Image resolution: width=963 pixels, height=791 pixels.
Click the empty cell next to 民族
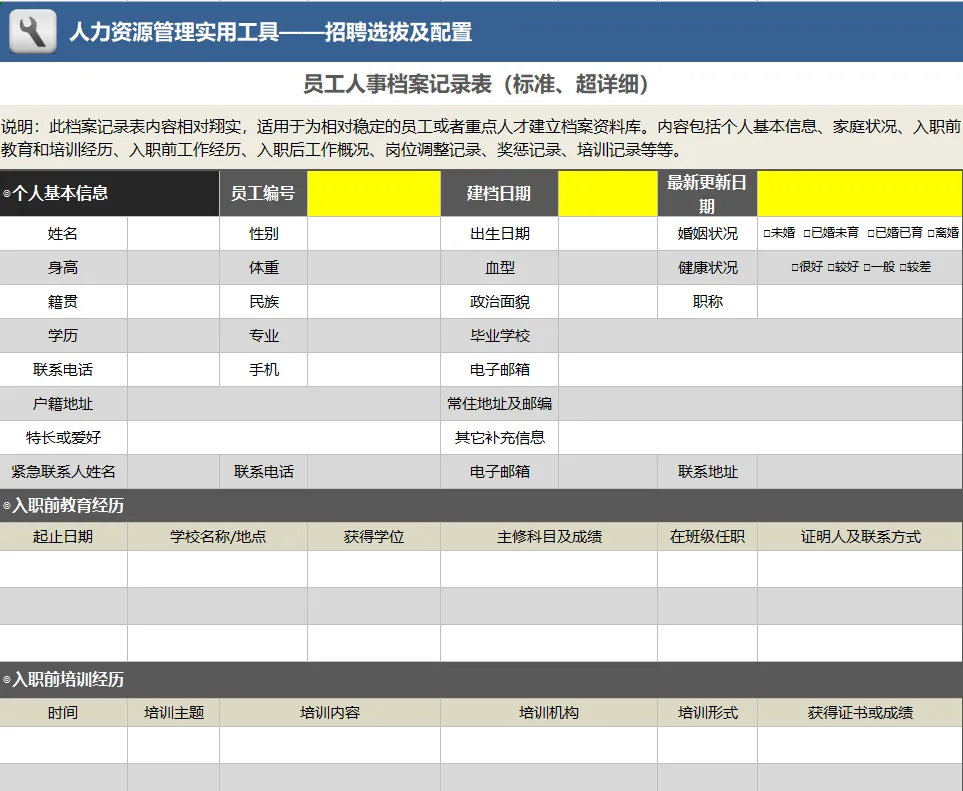[x=374, y=302]
